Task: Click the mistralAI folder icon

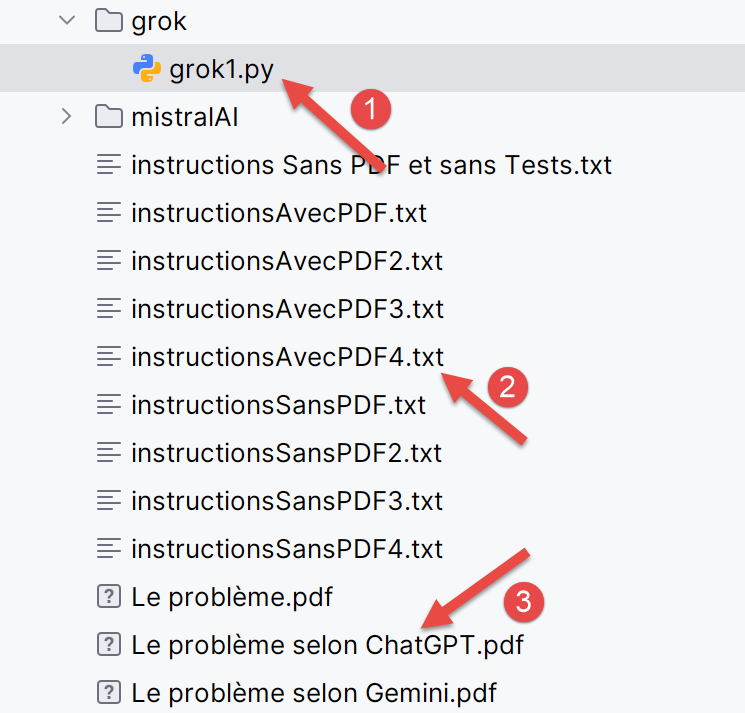Action: tap(108, 117)
